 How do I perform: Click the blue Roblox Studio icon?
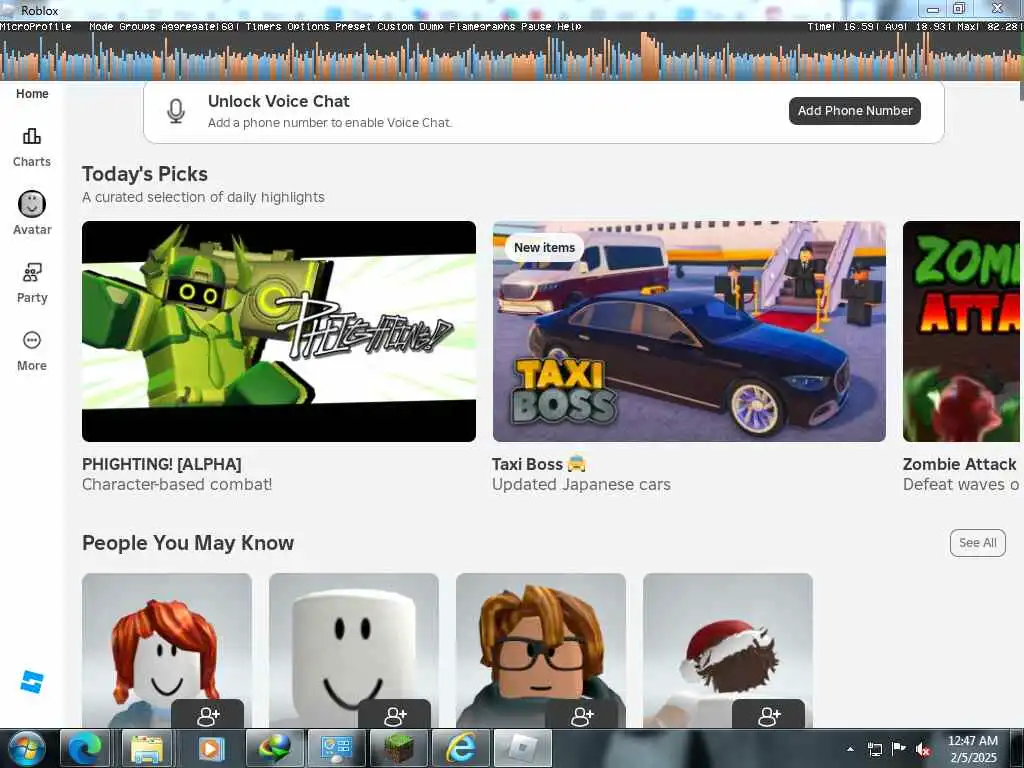point(31,681)
